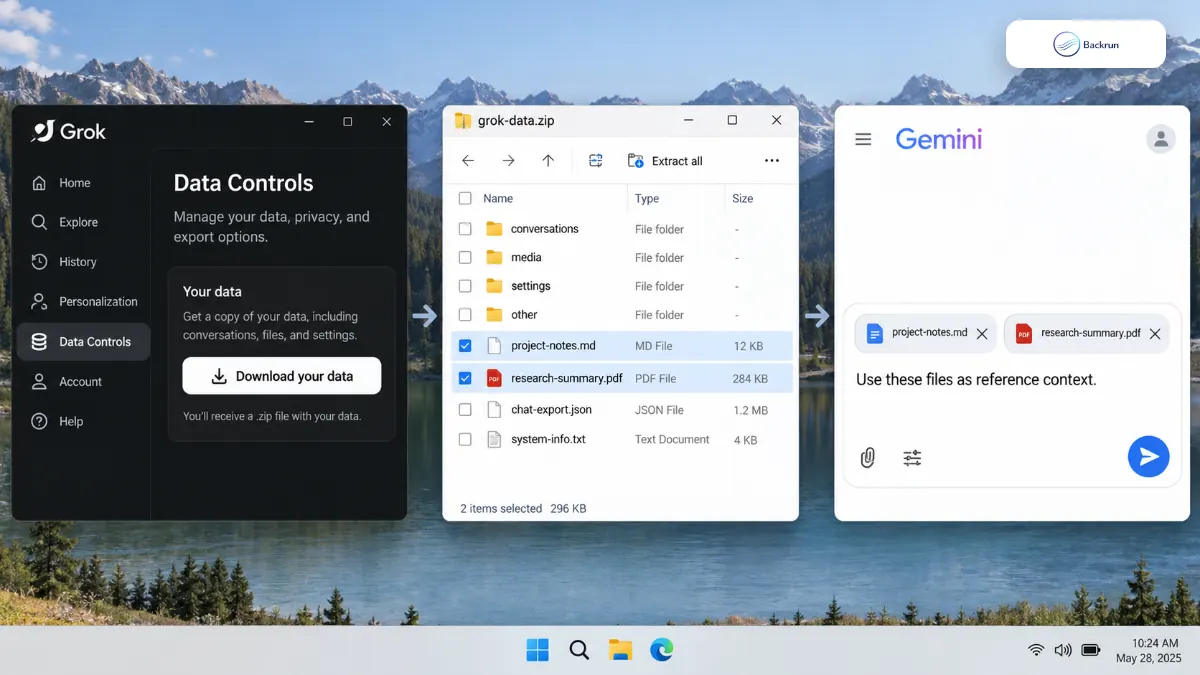Screen dimensions: 1200x675
Task: Click the research-summary.pdf file icon
Action: (x=494, y=378)
